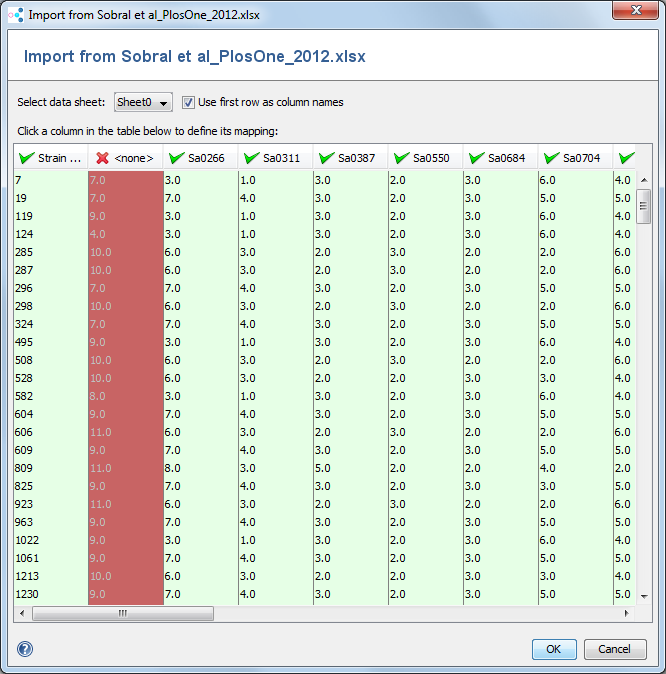Click the scroll up arrow of table
Image resolution: width=666 pixels, height=674 pixels.
[x=644, y=180]
